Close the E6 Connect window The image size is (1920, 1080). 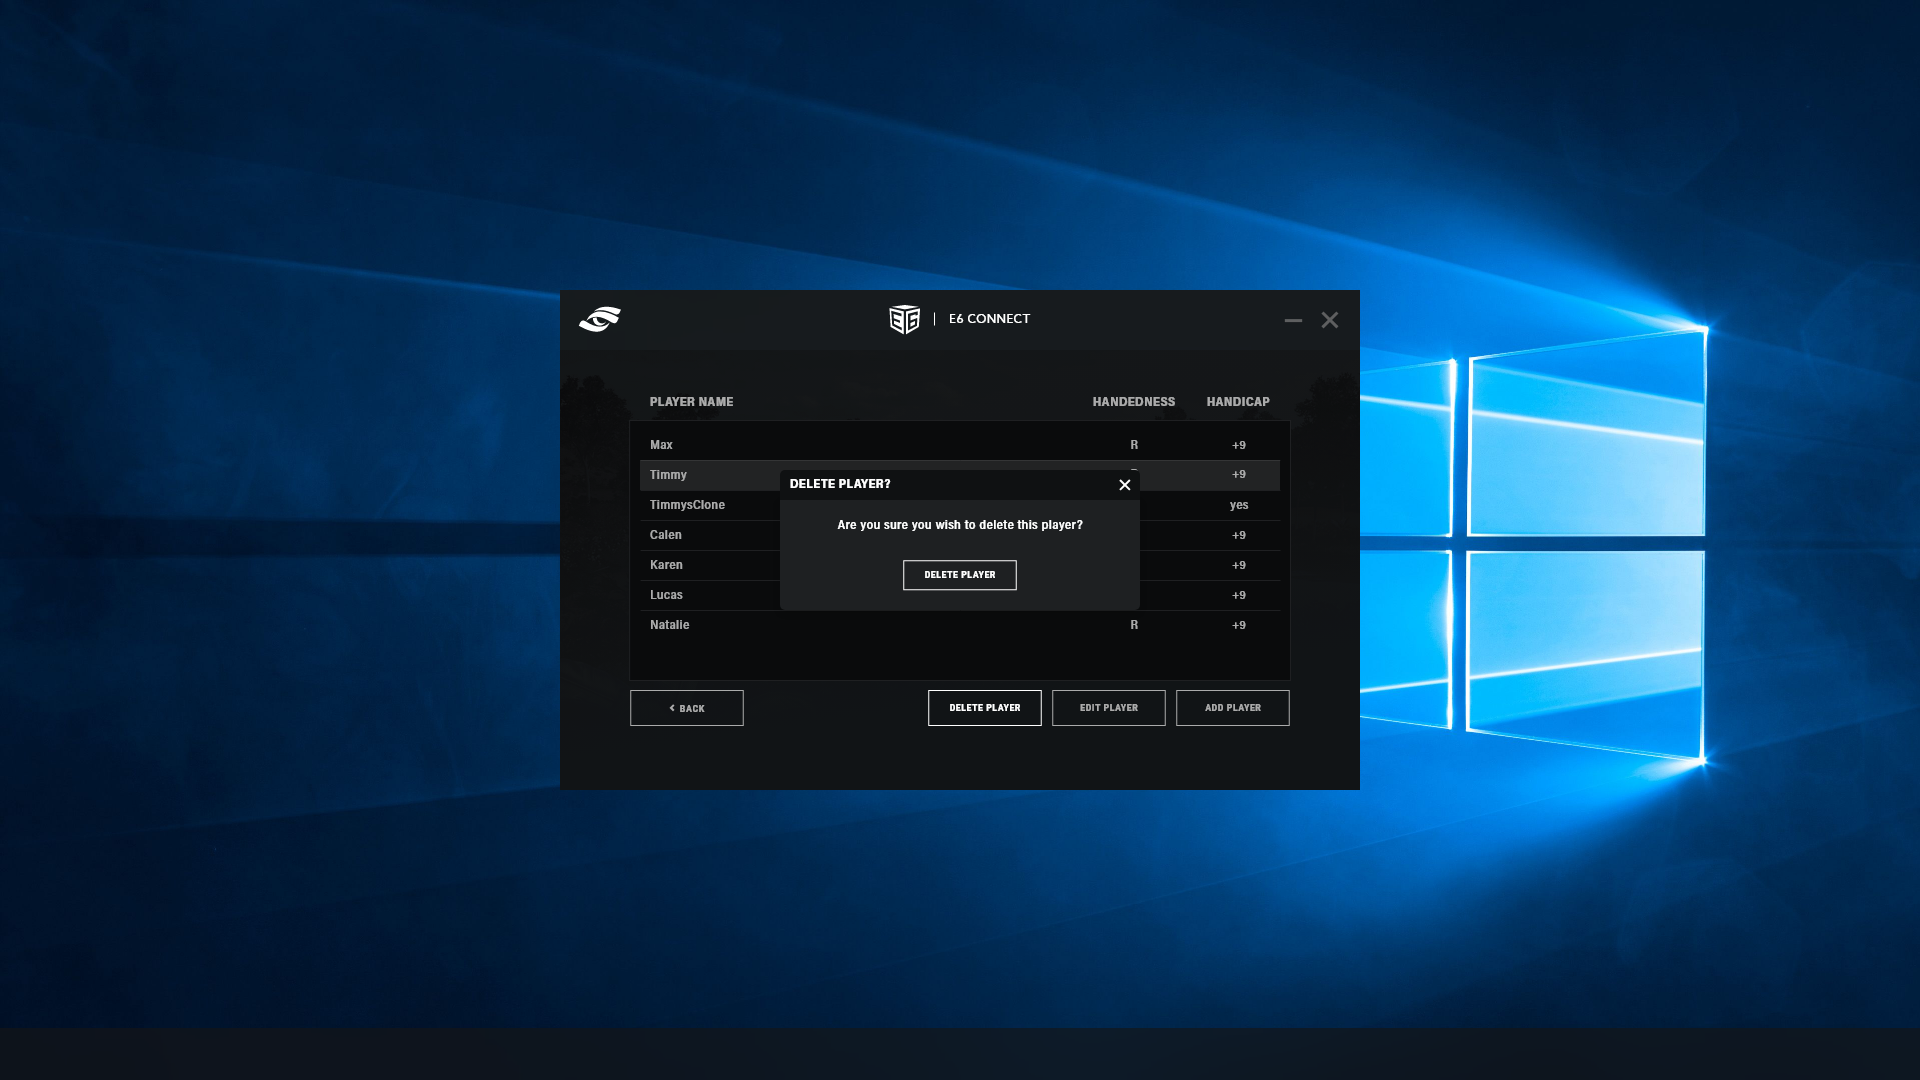pos(1329,320)
